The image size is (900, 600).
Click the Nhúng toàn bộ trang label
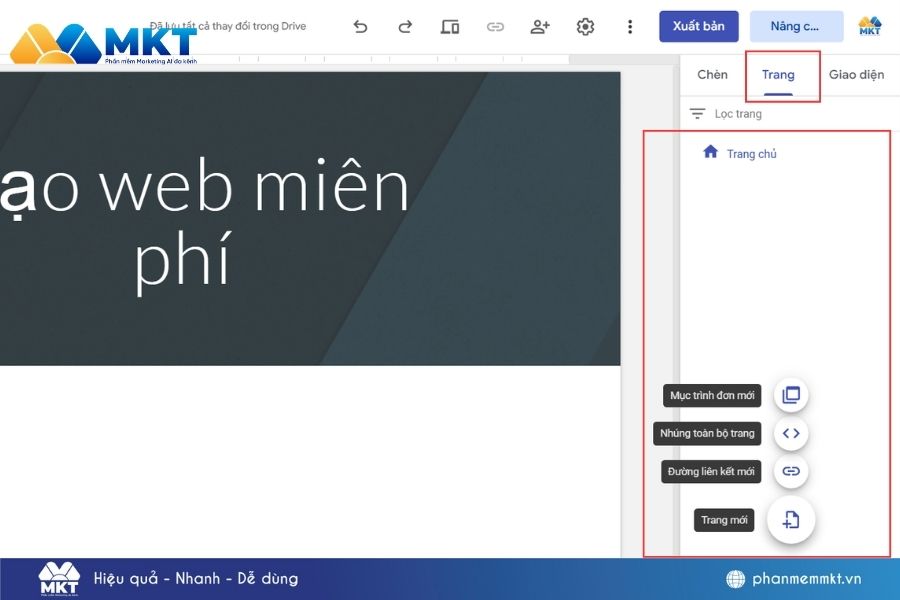707,433
